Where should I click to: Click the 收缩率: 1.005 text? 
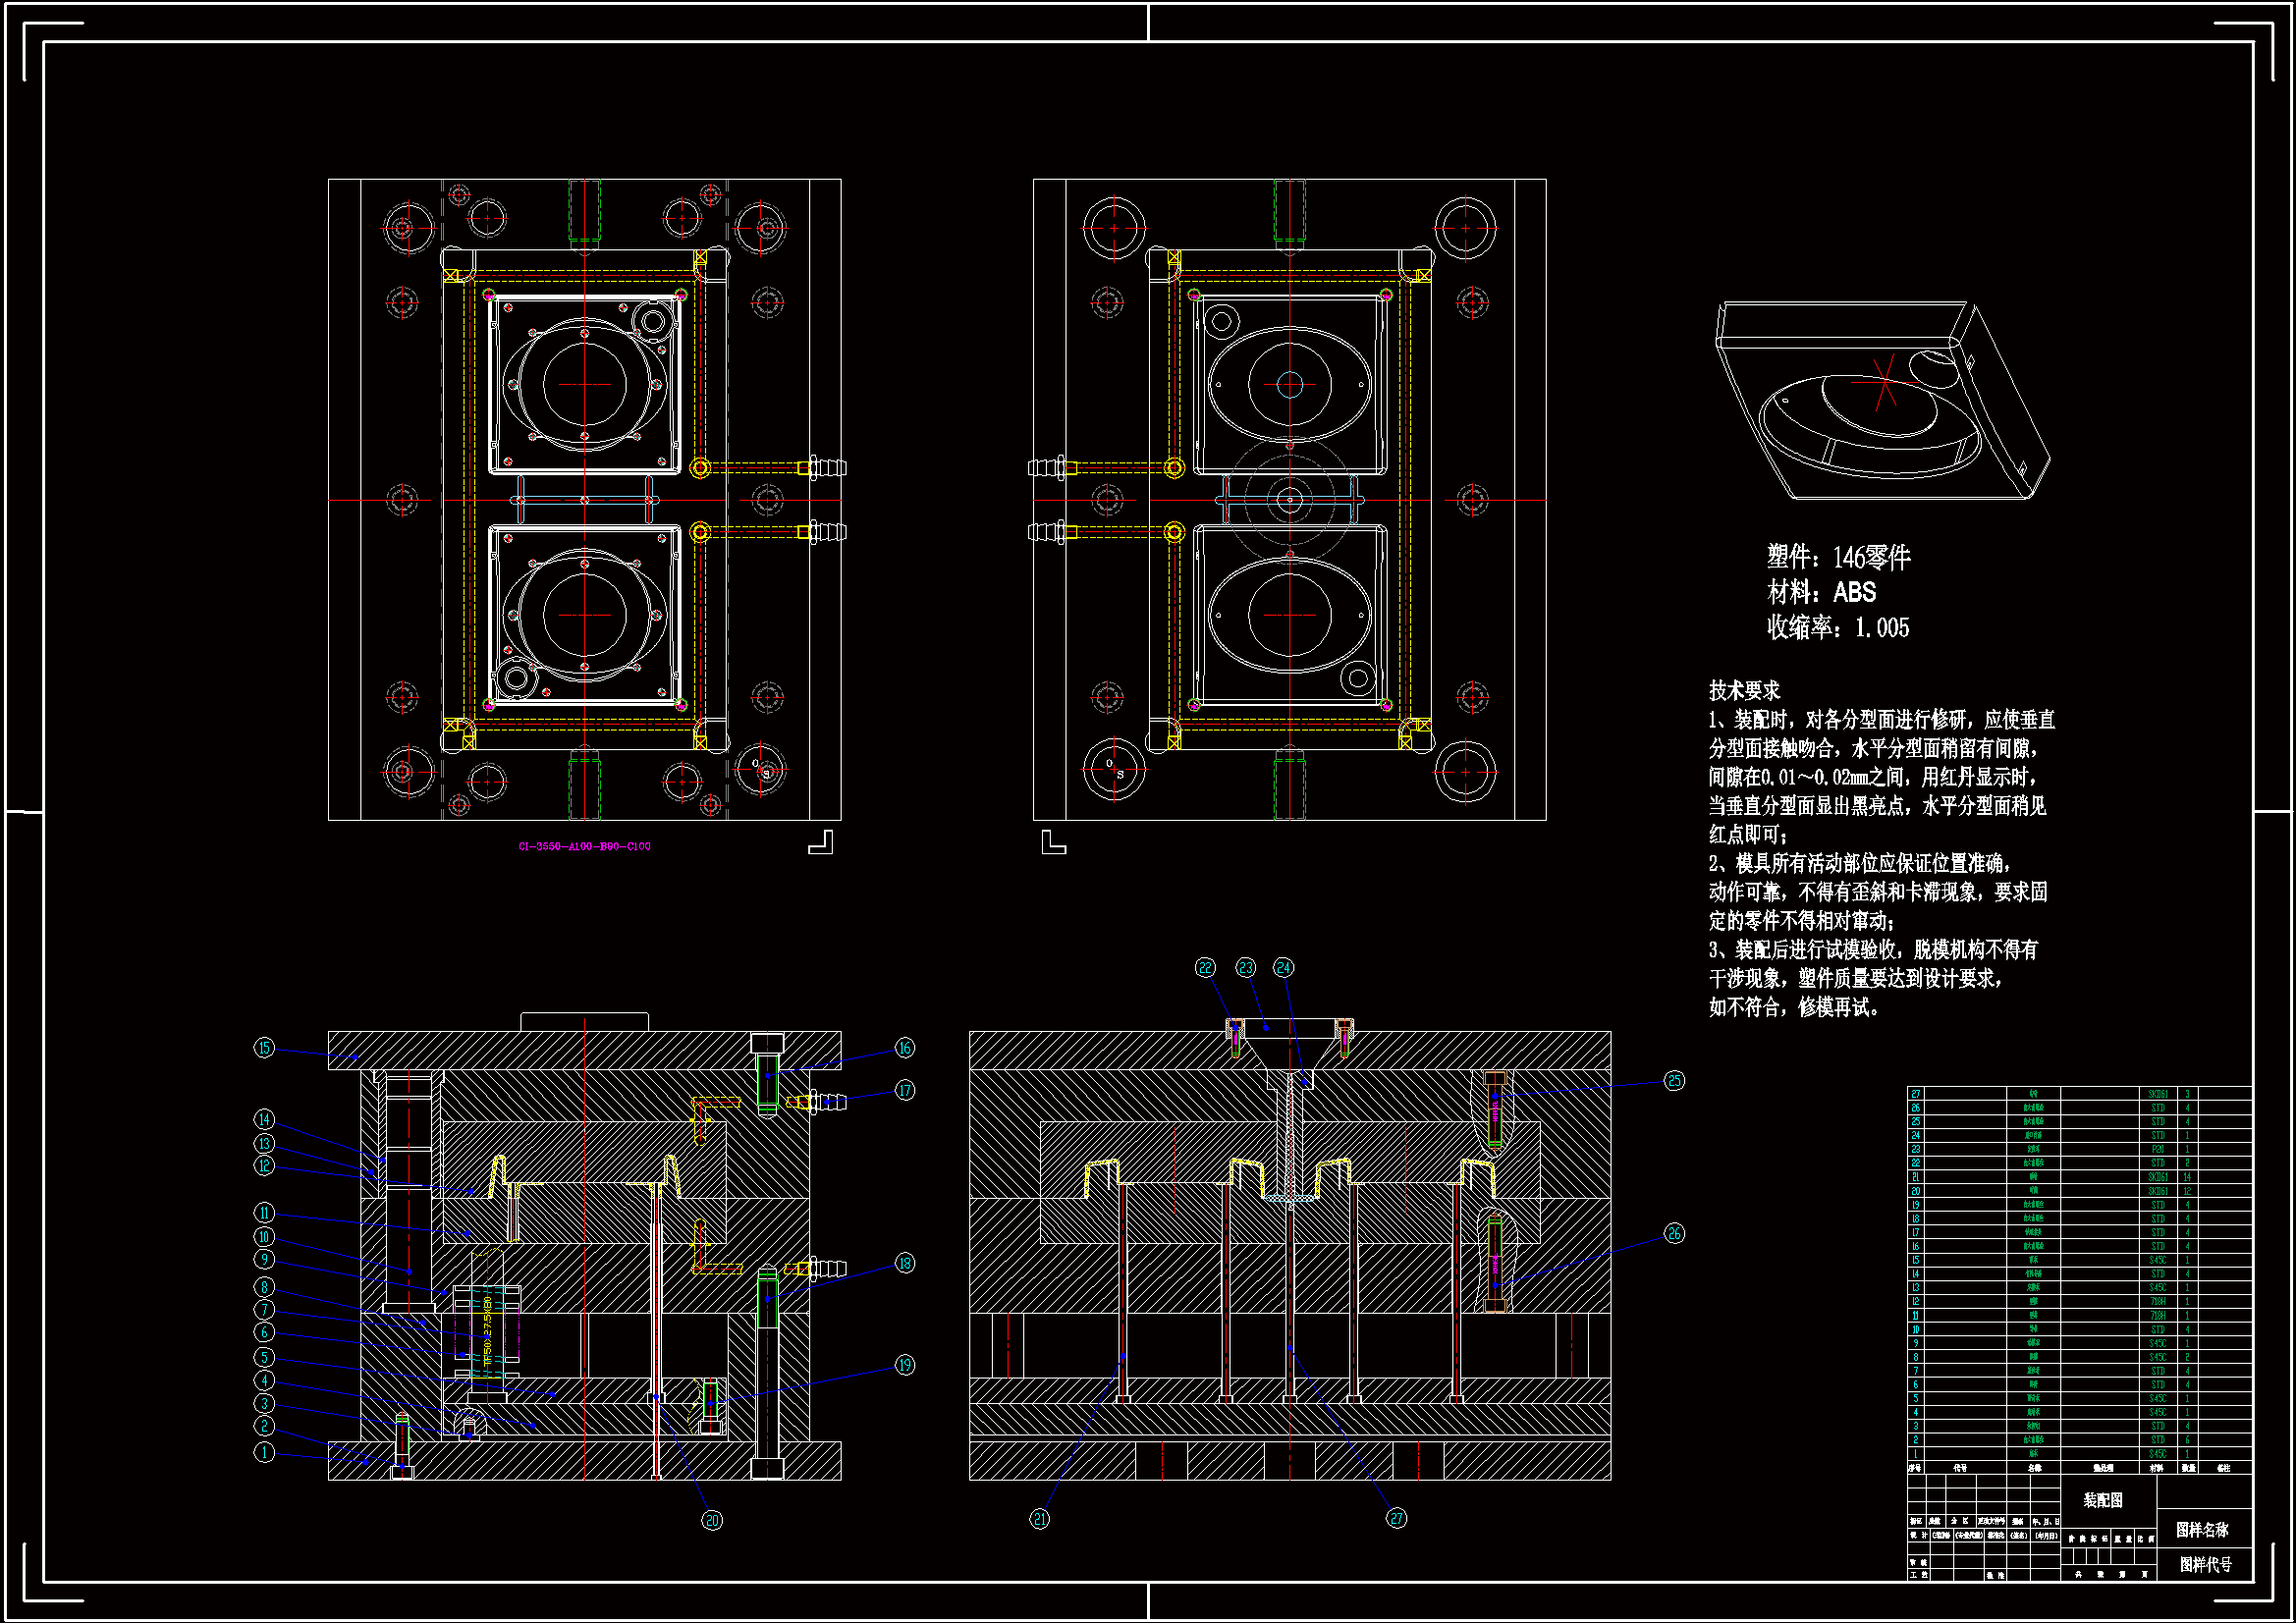[1837, 628]
